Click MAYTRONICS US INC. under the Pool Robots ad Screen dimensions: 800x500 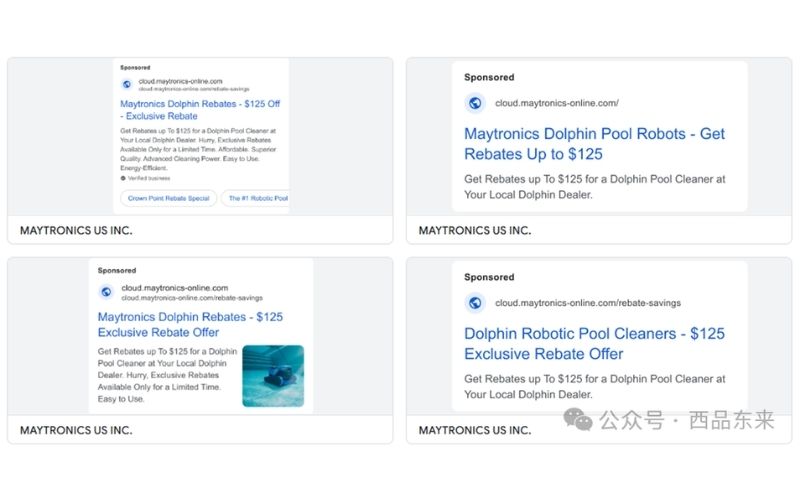pos(474,231)
